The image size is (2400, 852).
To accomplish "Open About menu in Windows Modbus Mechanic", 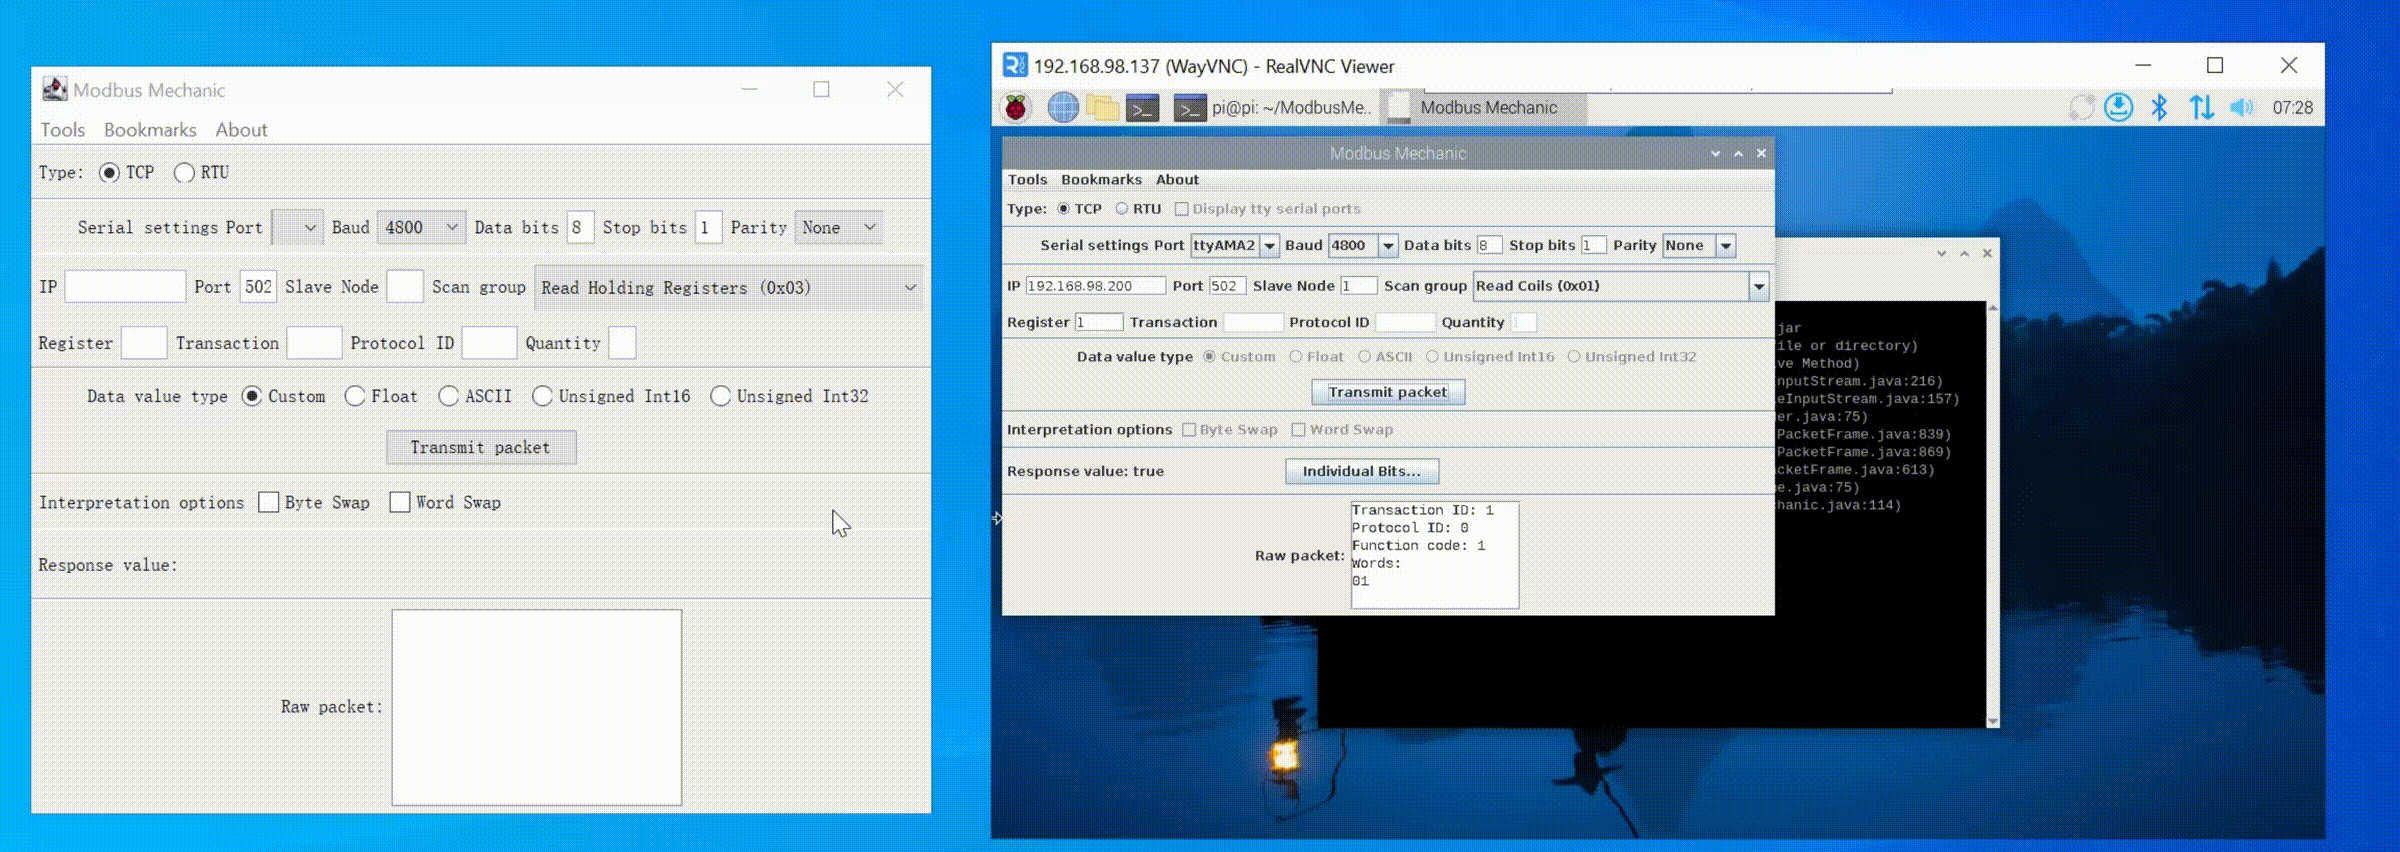I will click(x=241, y=130).
